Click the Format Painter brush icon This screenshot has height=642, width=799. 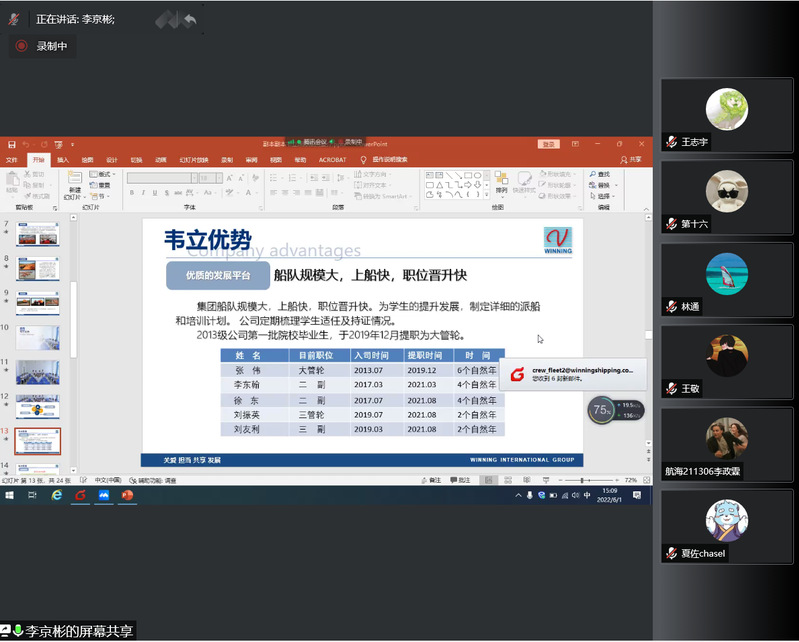click(28, 196)
